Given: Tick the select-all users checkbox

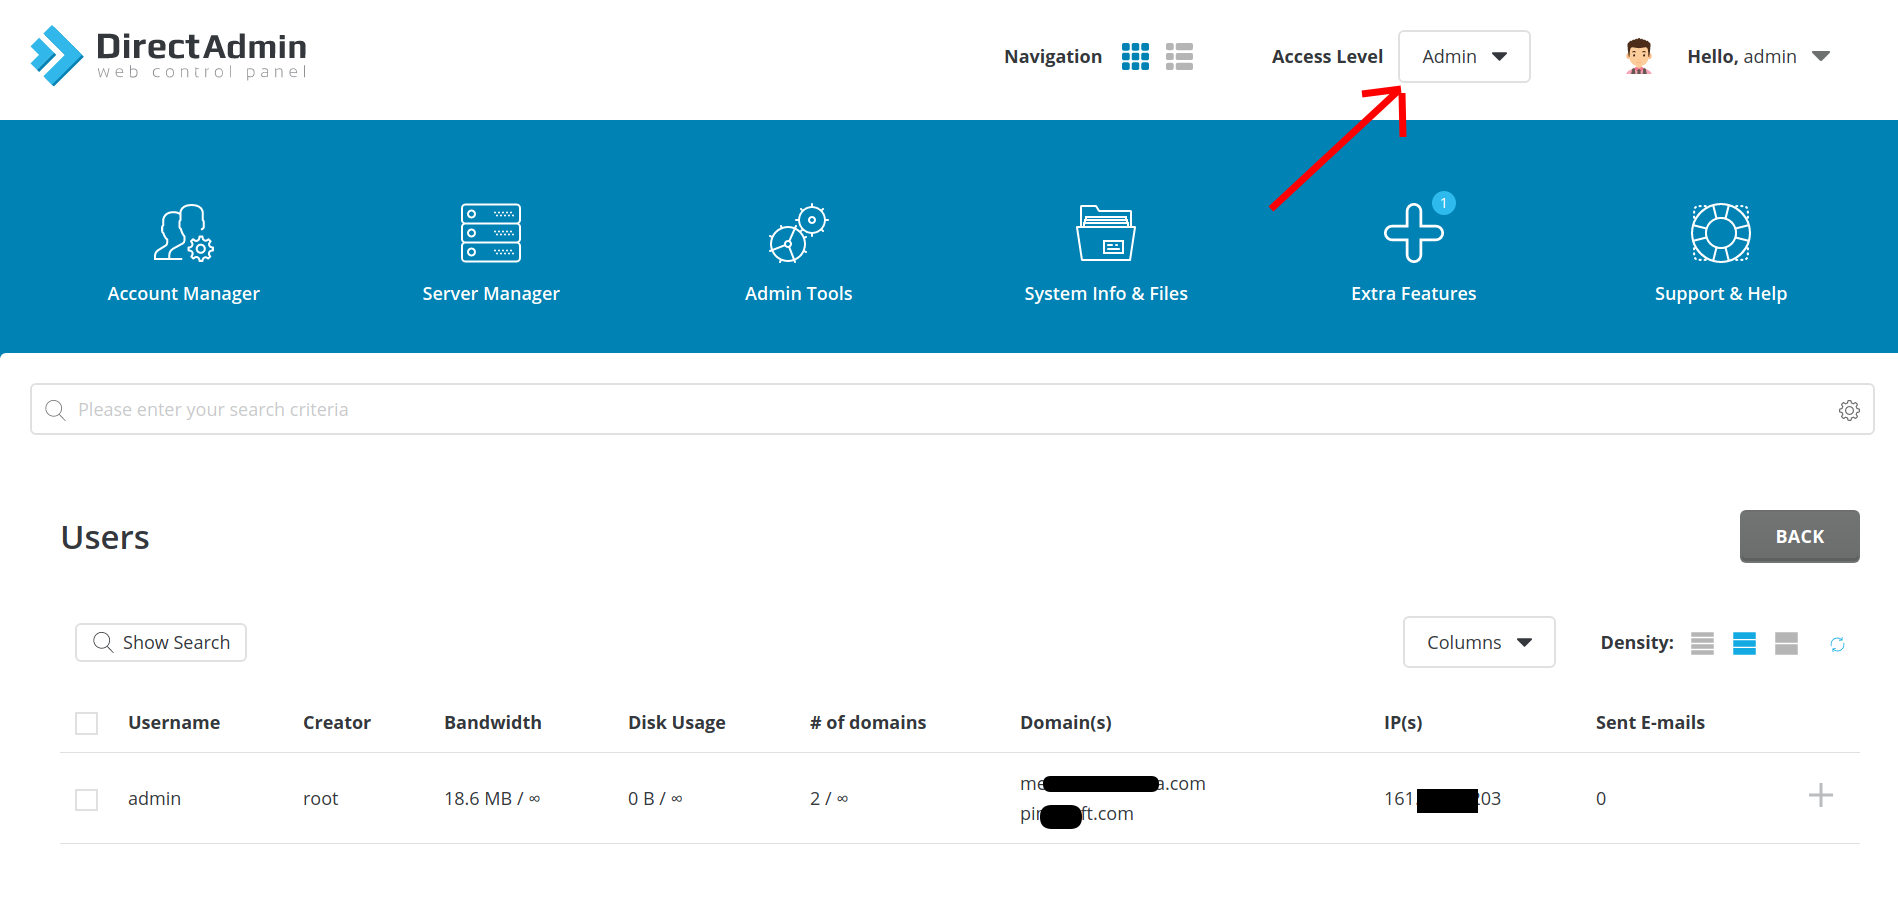Looking at the screenshot, I should [x=87, y=723].
